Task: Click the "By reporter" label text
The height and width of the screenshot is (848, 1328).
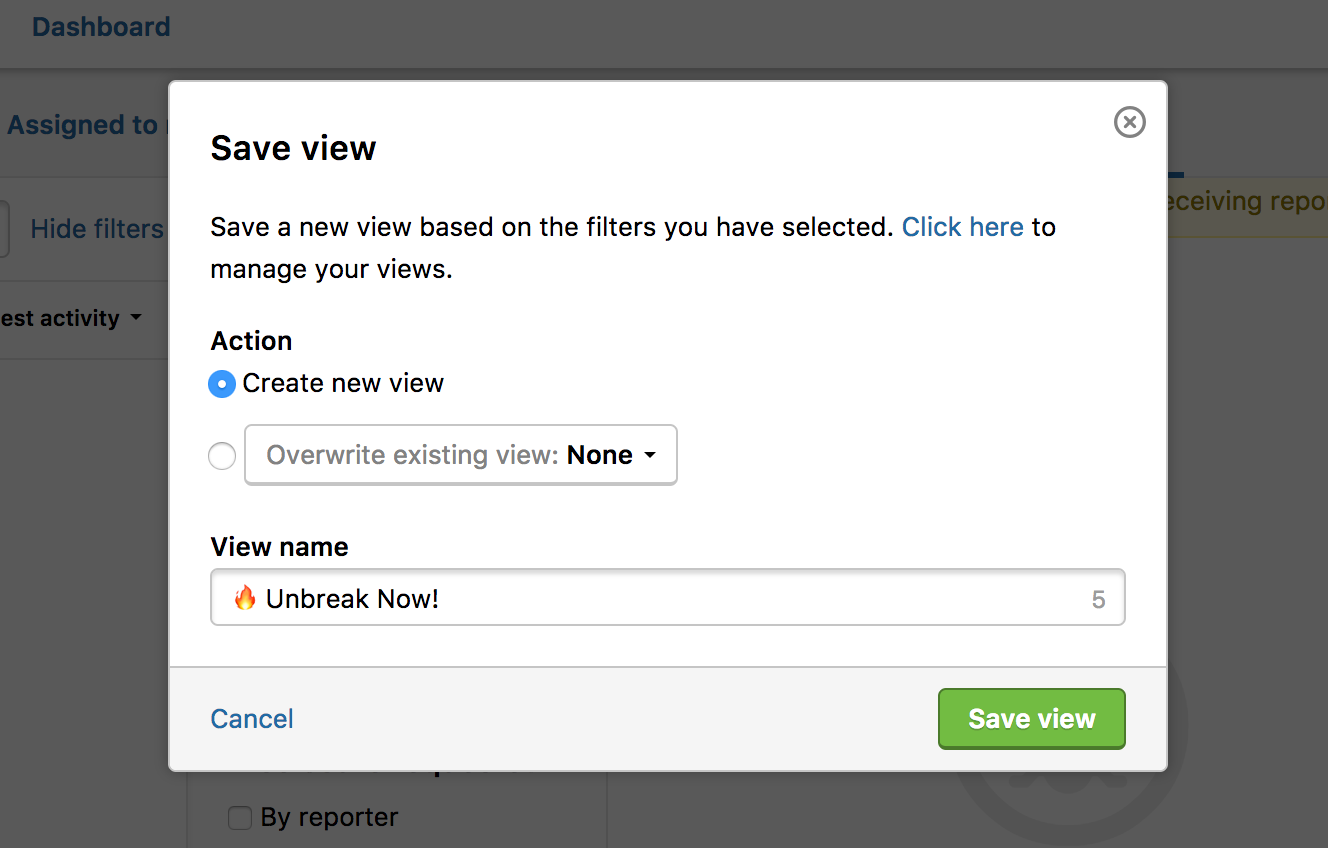Action: (x=329, y=818)
